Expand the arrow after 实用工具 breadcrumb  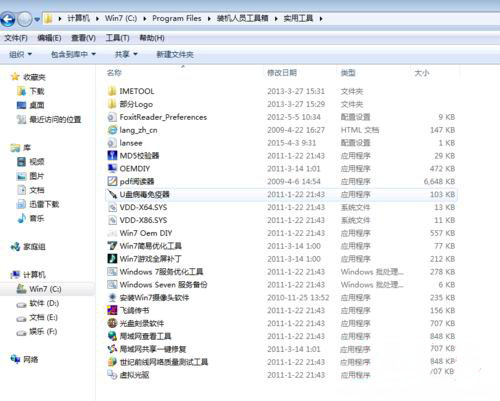321,19
